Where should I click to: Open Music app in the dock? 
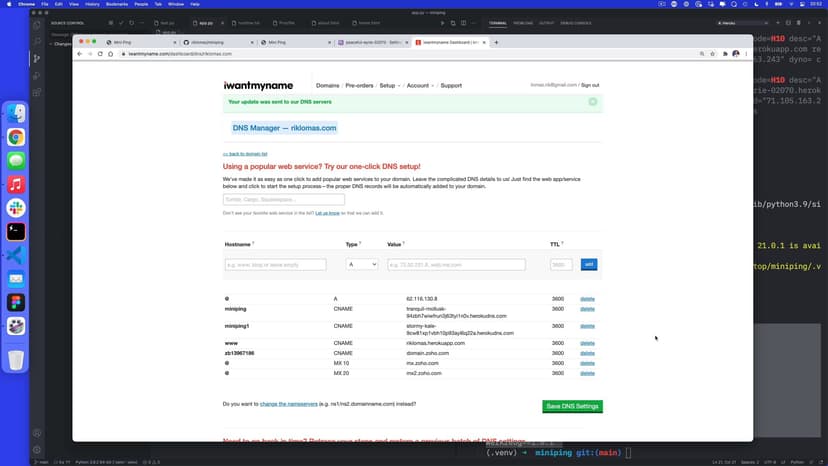click(x=16, y=185)
